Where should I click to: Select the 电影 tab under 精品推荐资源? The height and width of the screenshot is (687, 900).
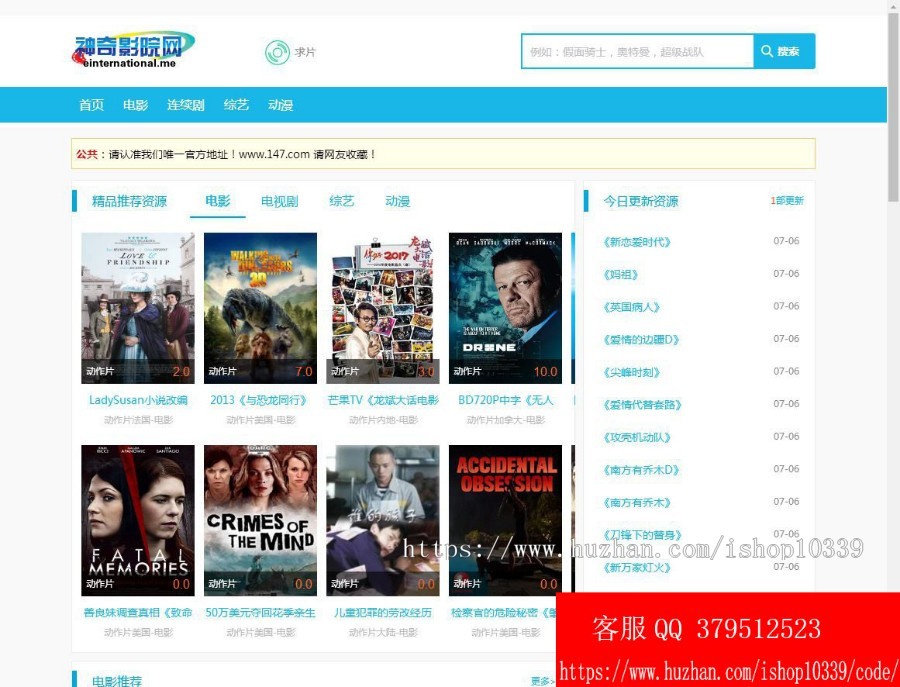218,201
